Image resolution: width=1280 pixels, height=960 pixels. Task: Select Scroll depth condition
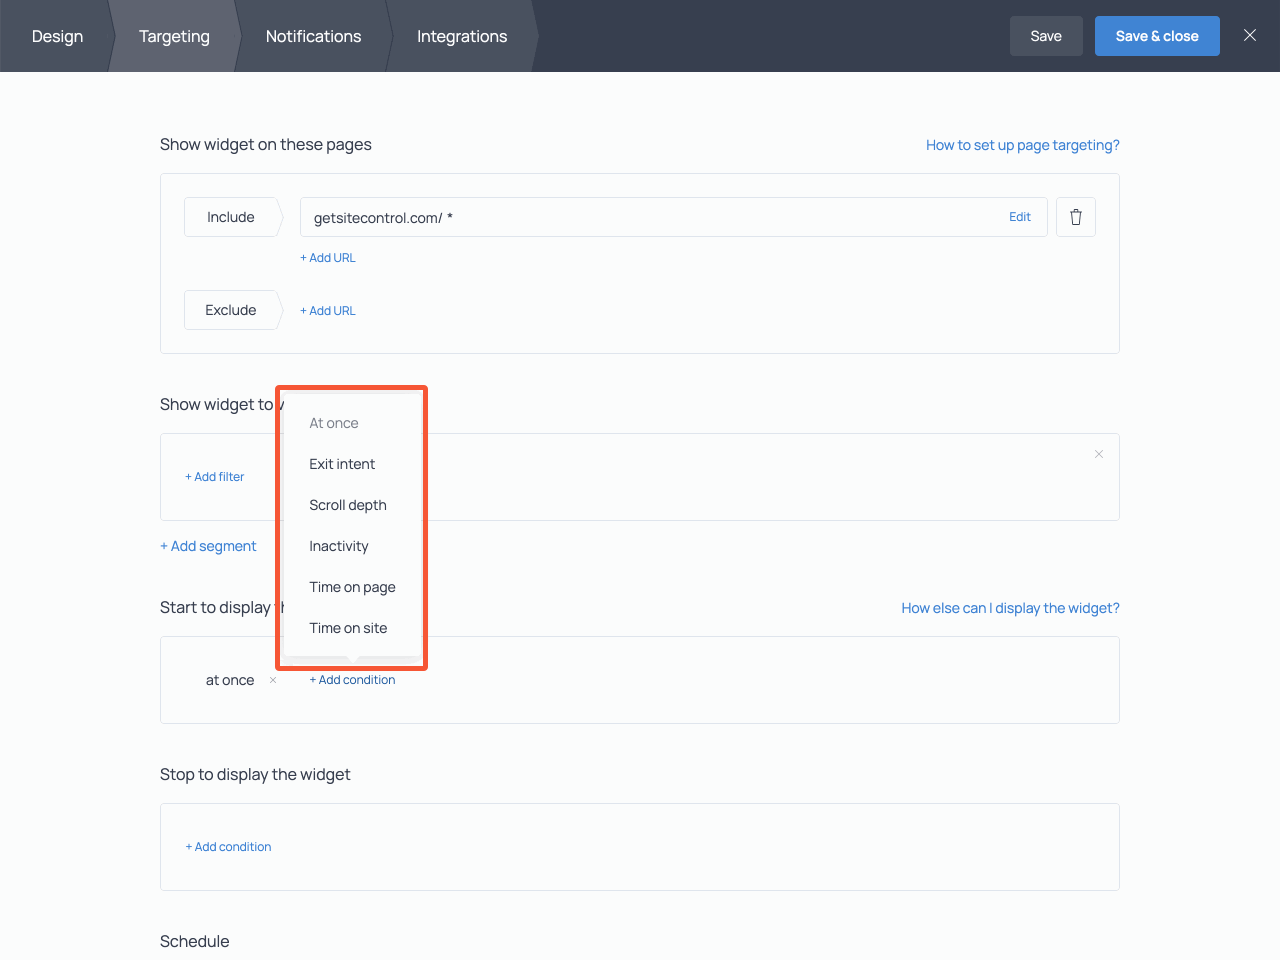[x=347, y=505]
